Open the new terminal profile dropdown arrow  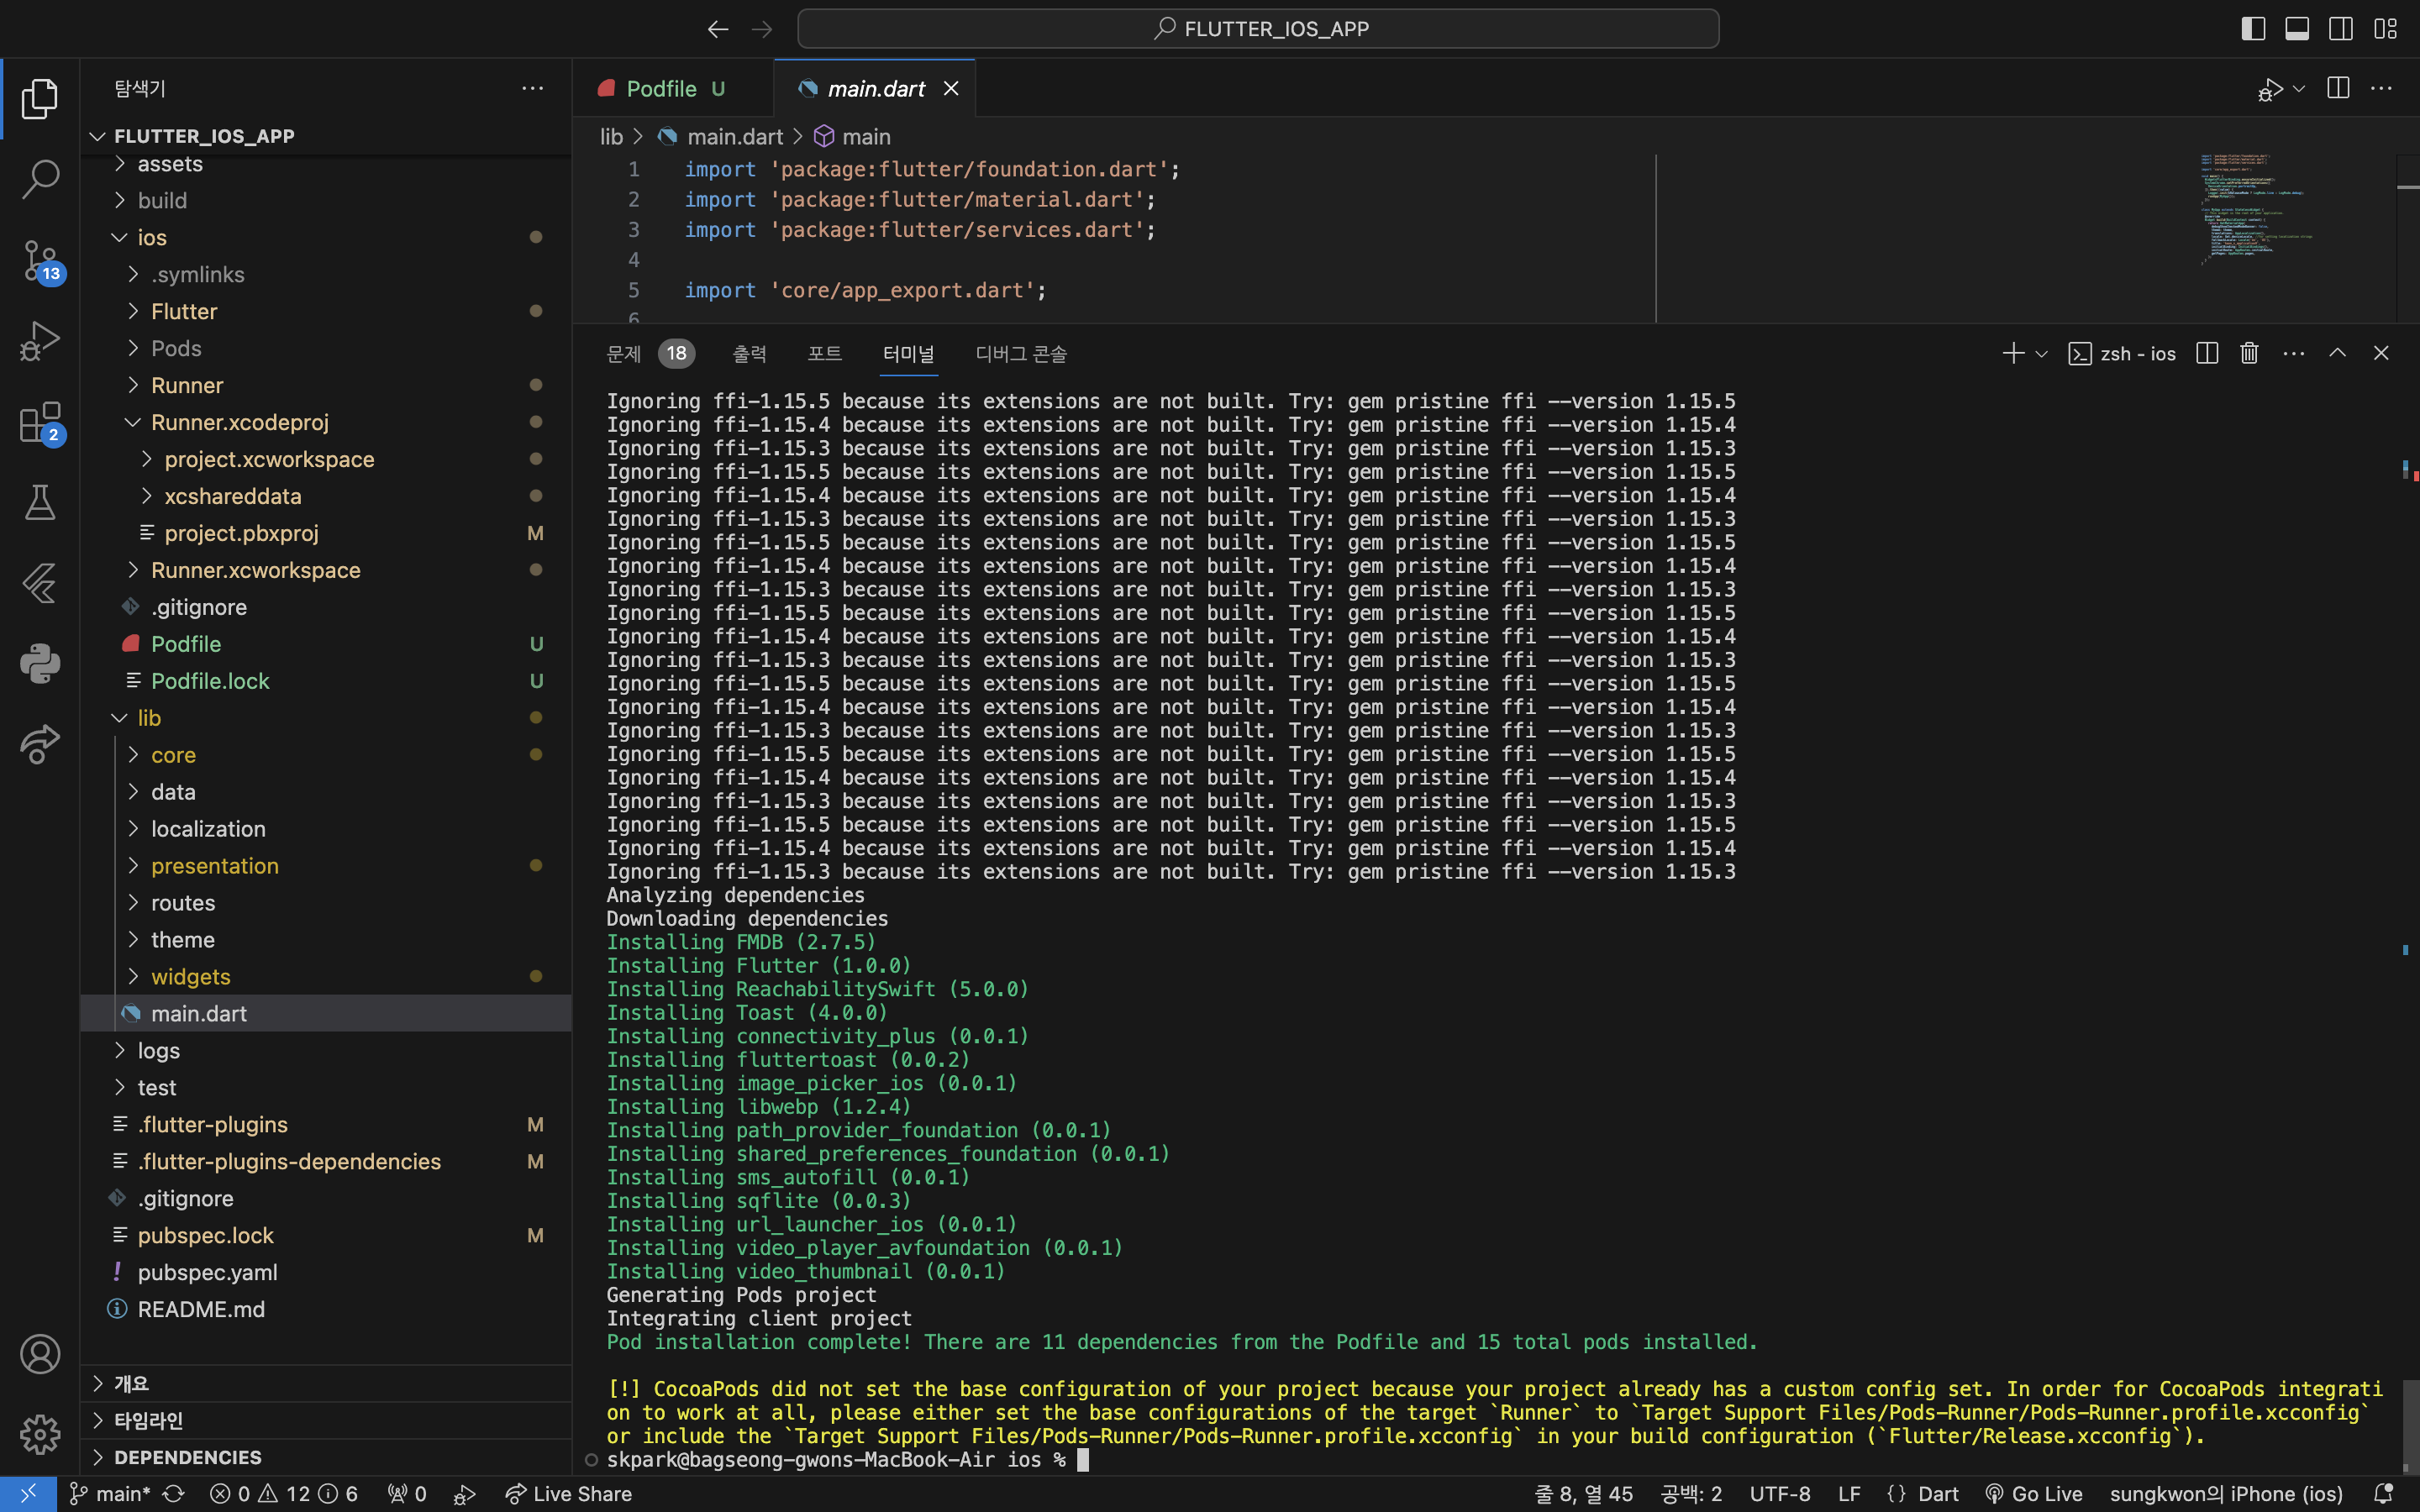coord(2042,354)
